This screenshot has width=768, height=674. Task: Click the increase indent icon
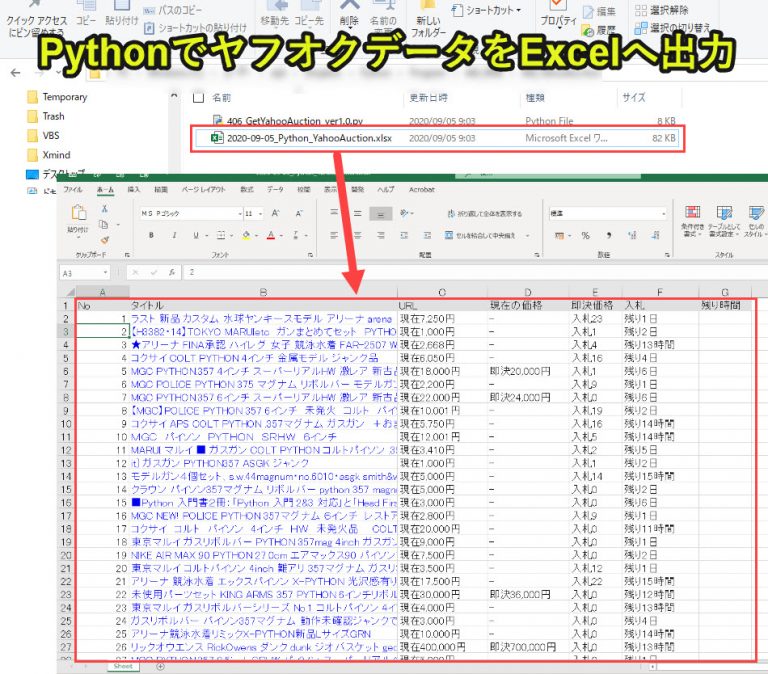[x=427, y=236]
